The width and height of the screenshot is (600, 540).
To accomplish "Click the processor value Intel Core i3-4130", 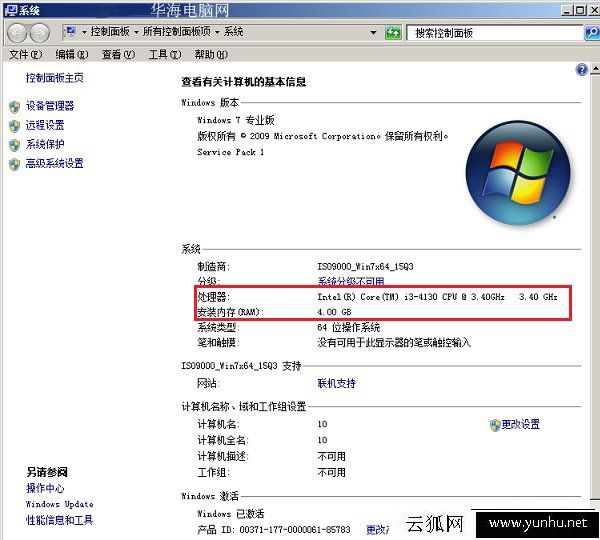I will (437, 297).
